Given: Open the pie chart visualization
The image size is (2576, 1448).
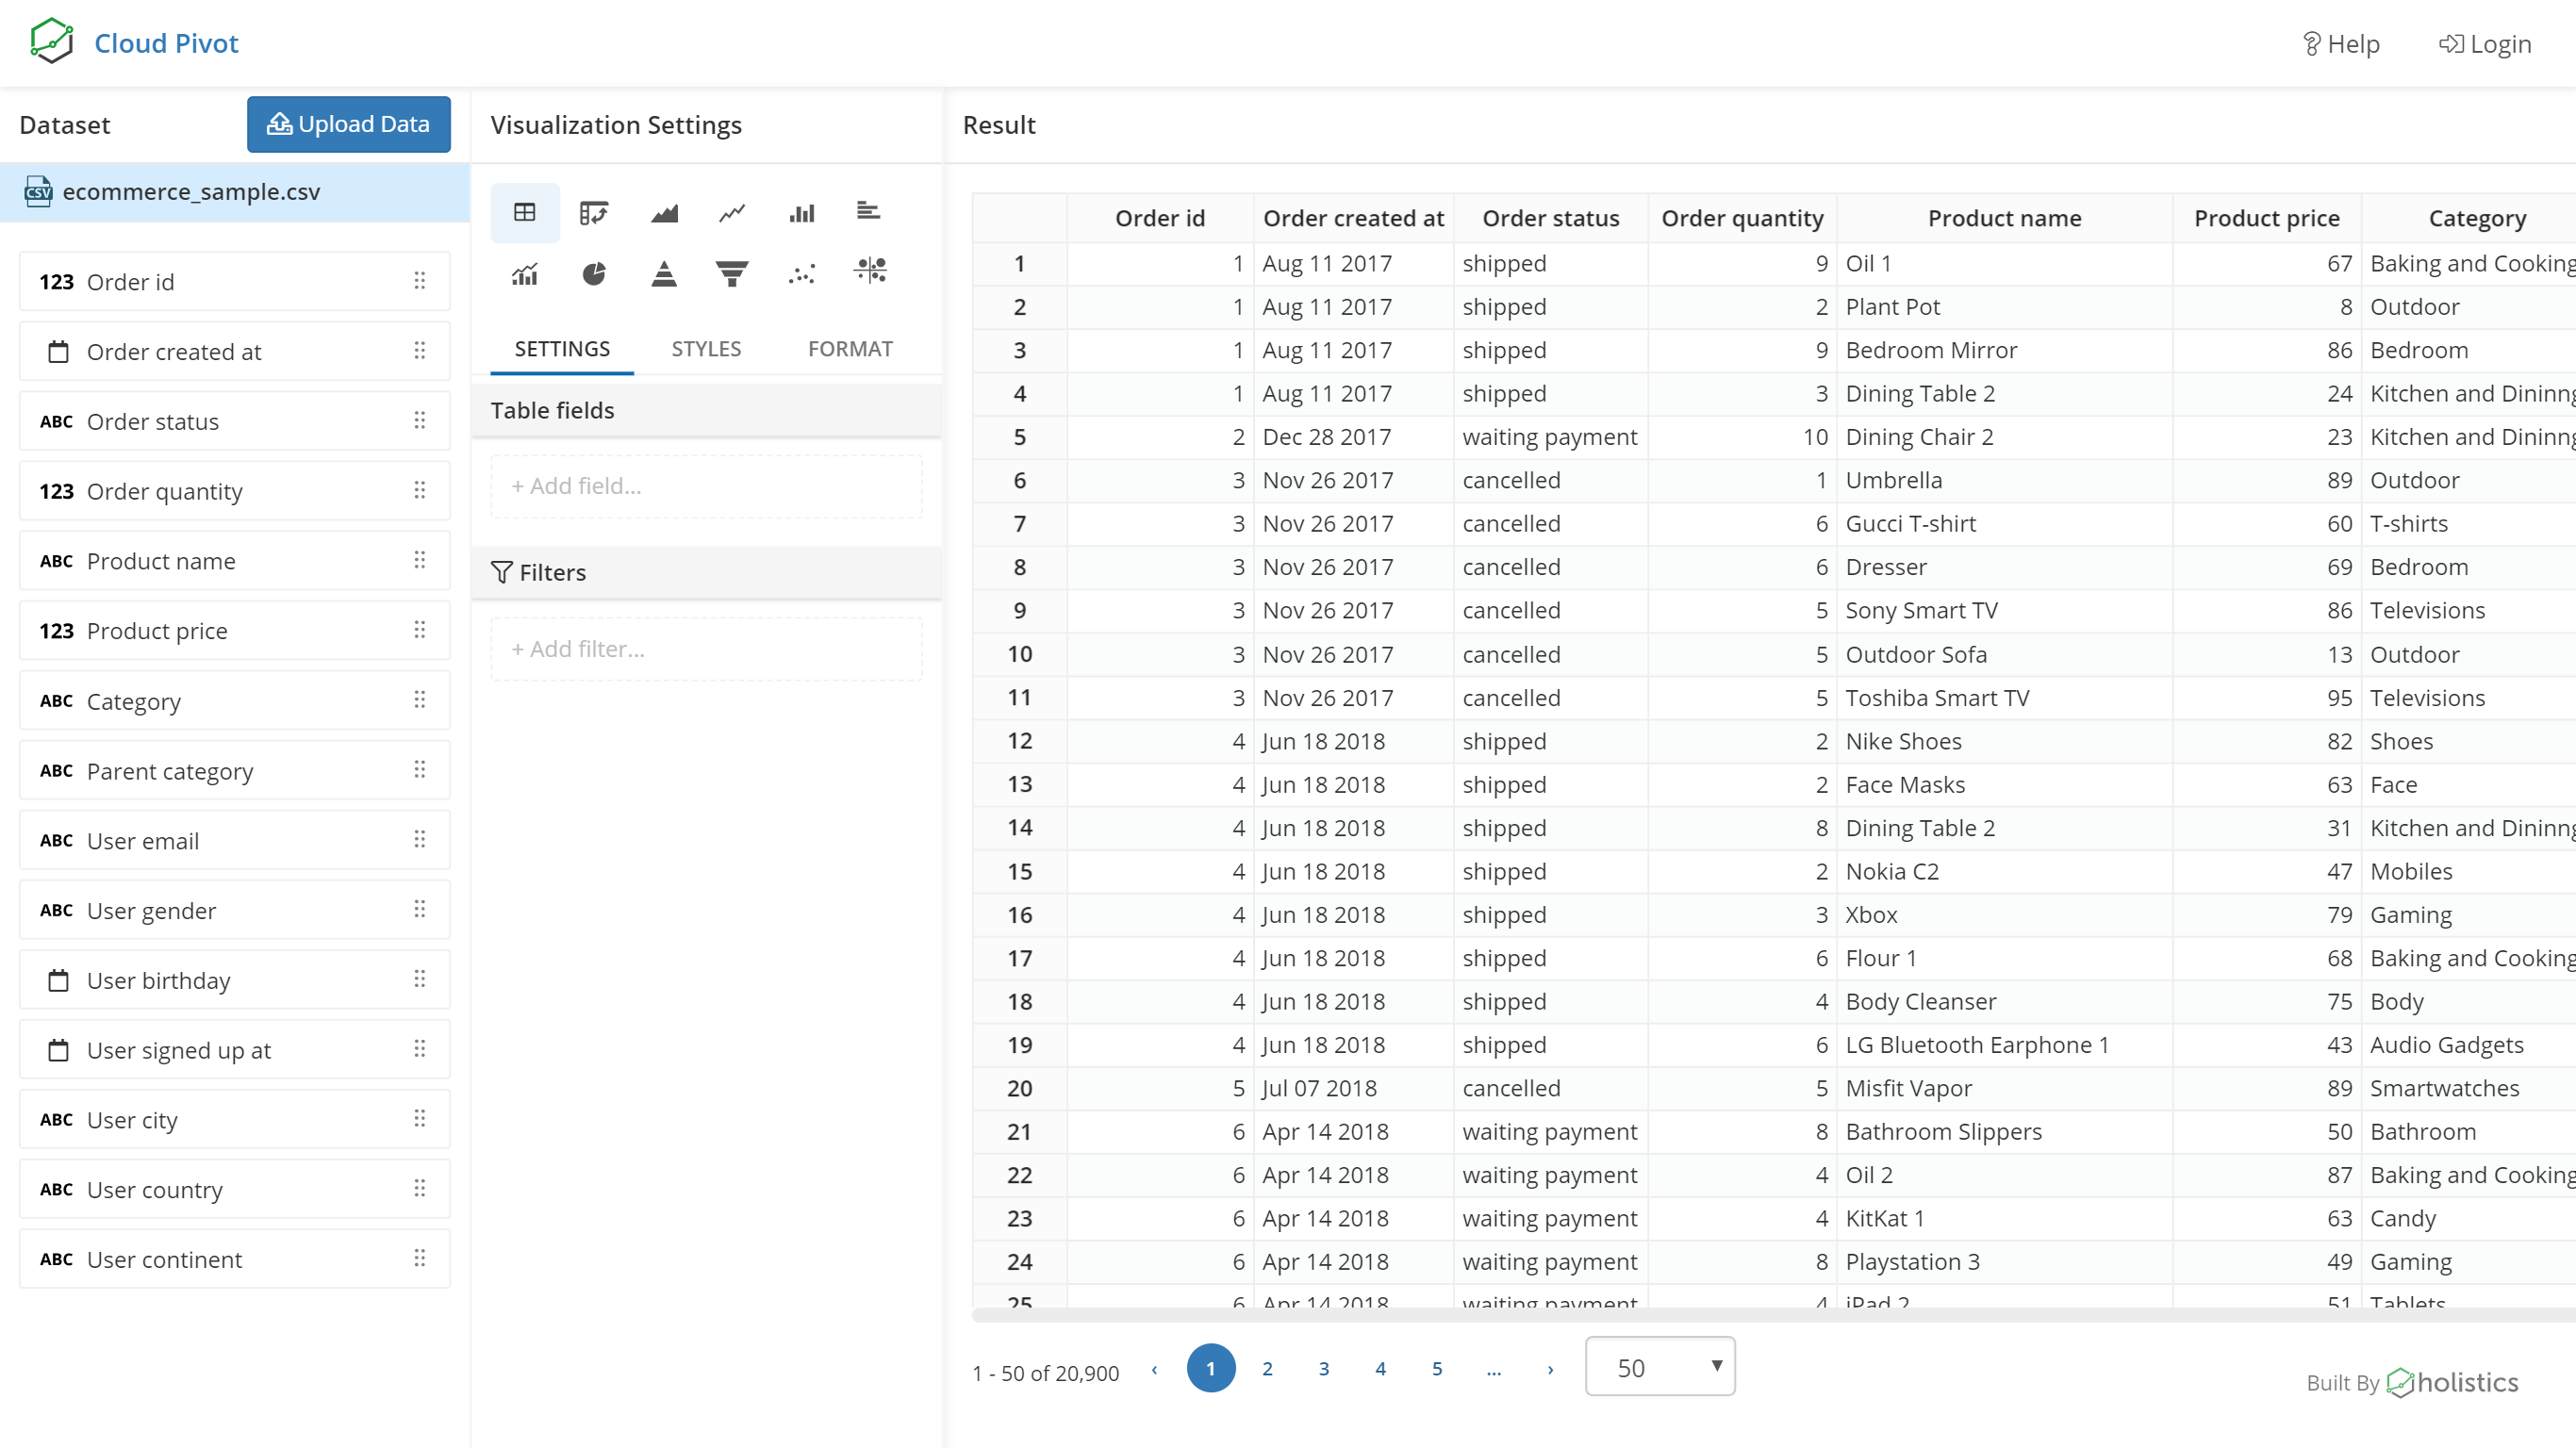Looking at the screenshot, I should [x=594, y=272].
